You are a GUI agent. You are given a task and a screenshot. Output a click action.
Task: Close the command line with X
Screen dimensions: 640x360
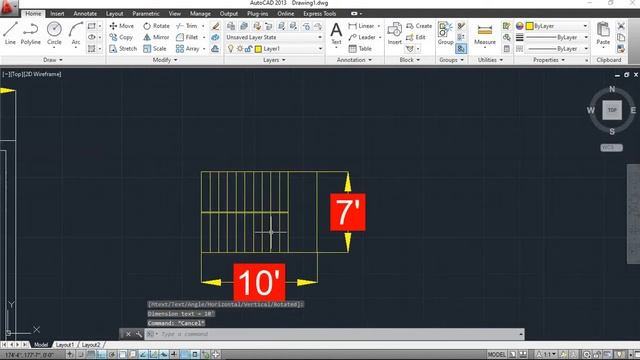(128, 334)
